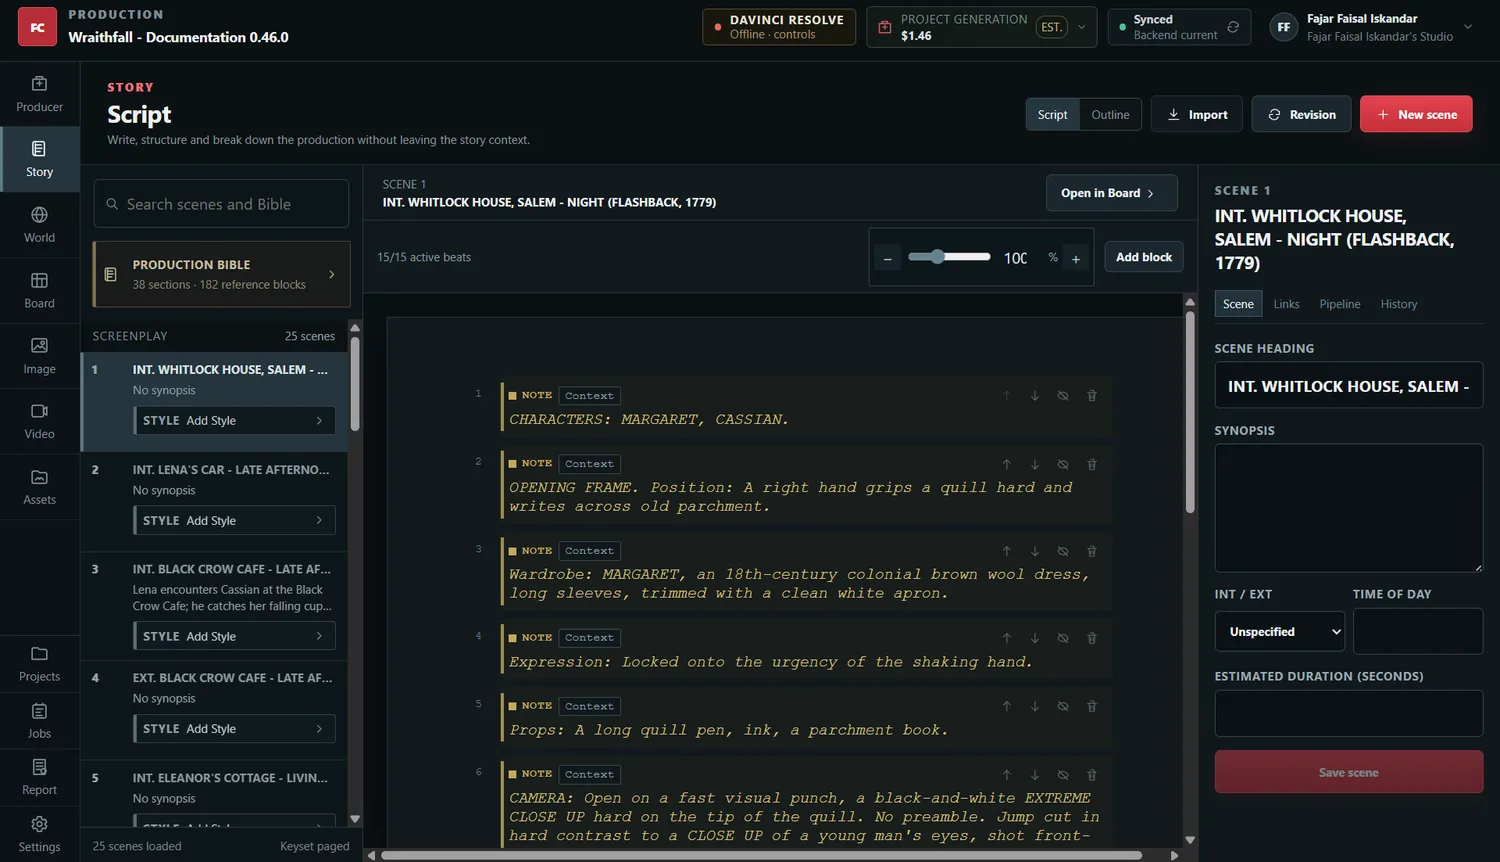
Task: Decrease script zoom with minus button
Action: [x=887, y=259]
